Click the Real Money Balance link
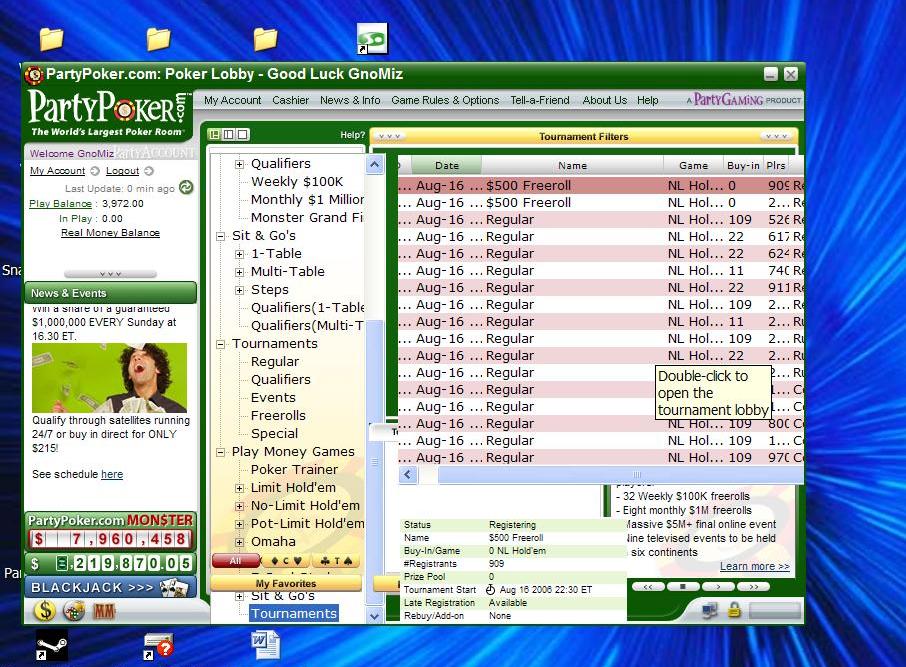906x667 pixels. coord(110,233)
